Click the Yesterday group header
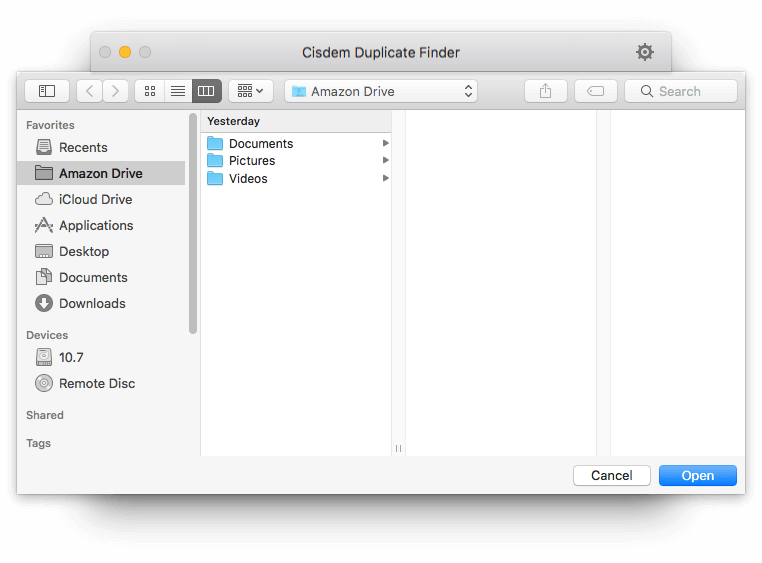The image size is (762, 563). coord(296,121)
